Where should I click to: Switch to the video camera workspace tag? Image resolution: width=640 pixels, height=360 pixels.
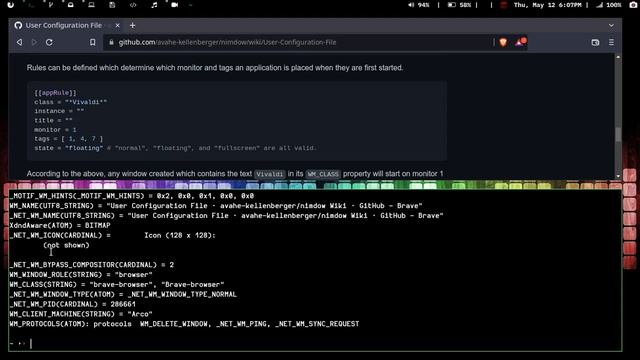point(175,5)
